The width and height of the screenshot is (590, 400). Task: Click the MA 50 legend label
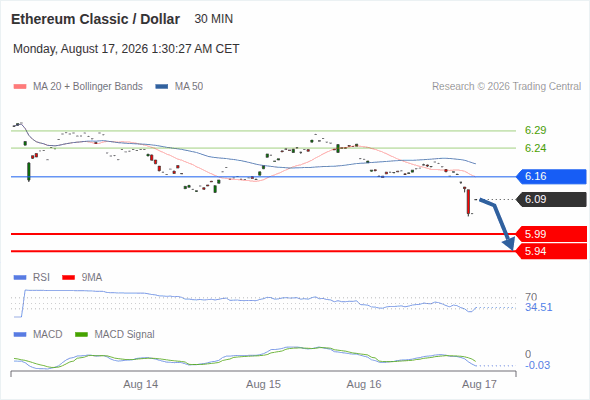(x=189, y=87)
